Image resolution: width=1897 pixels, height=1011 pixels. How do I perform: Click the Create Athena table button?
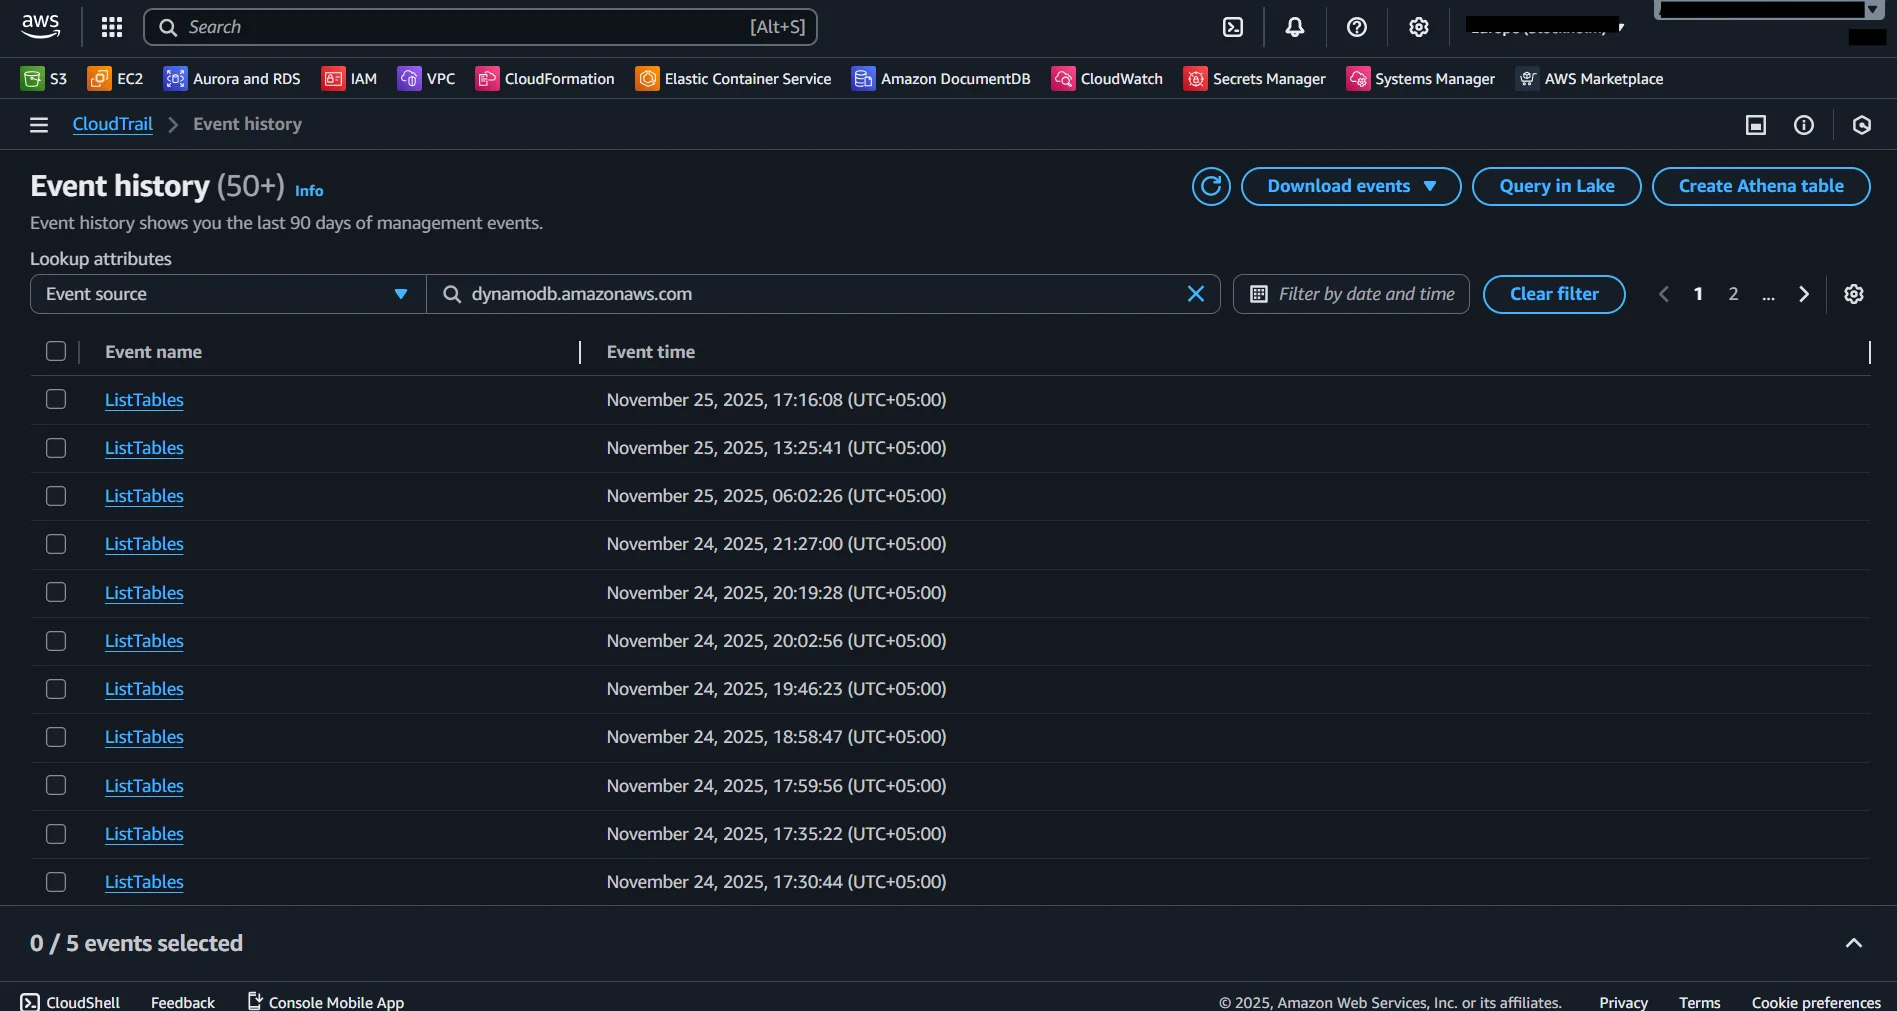tap(1760, 186)
